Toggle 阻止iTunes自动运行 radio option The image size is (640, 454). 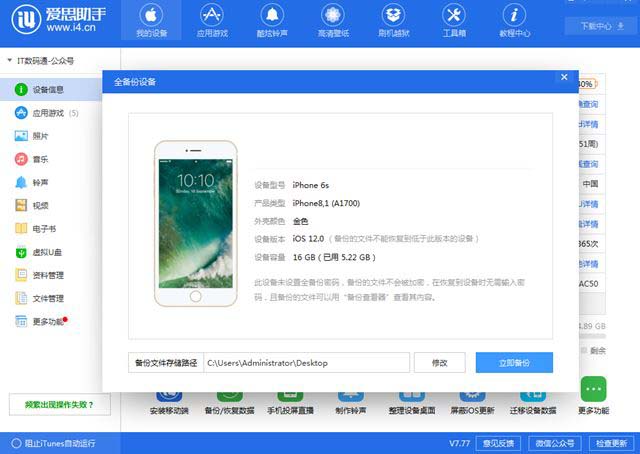click(x=16, y=443)
